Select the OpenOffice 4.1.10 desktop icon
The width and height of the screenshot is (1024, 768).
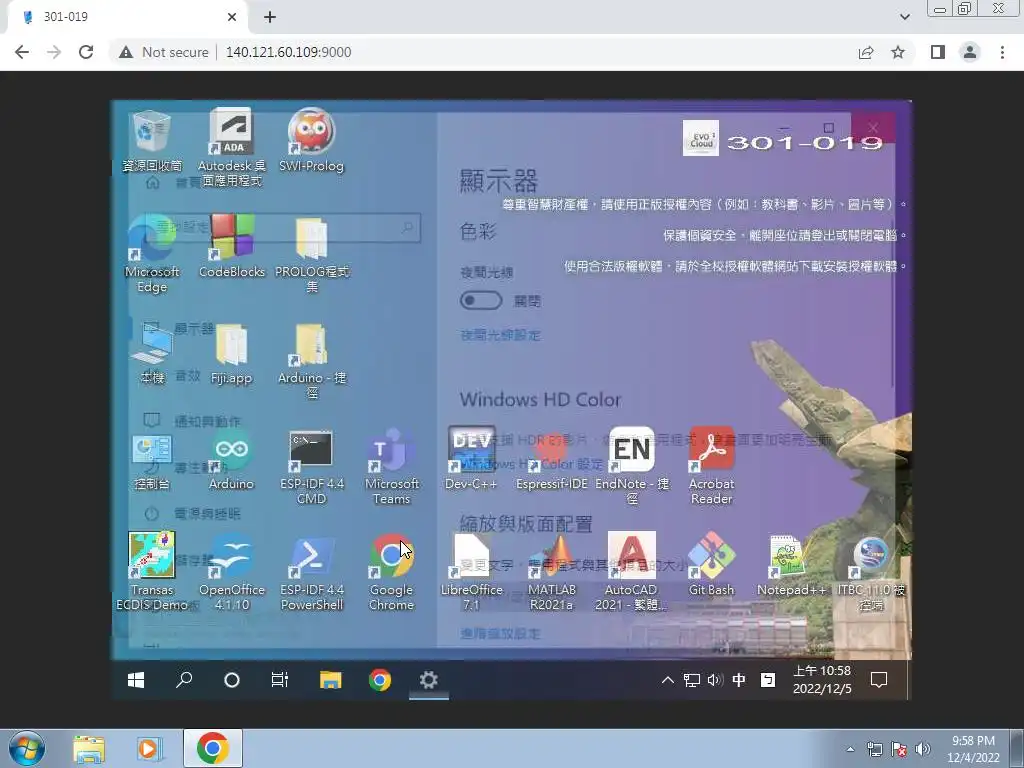coord(232,572)
